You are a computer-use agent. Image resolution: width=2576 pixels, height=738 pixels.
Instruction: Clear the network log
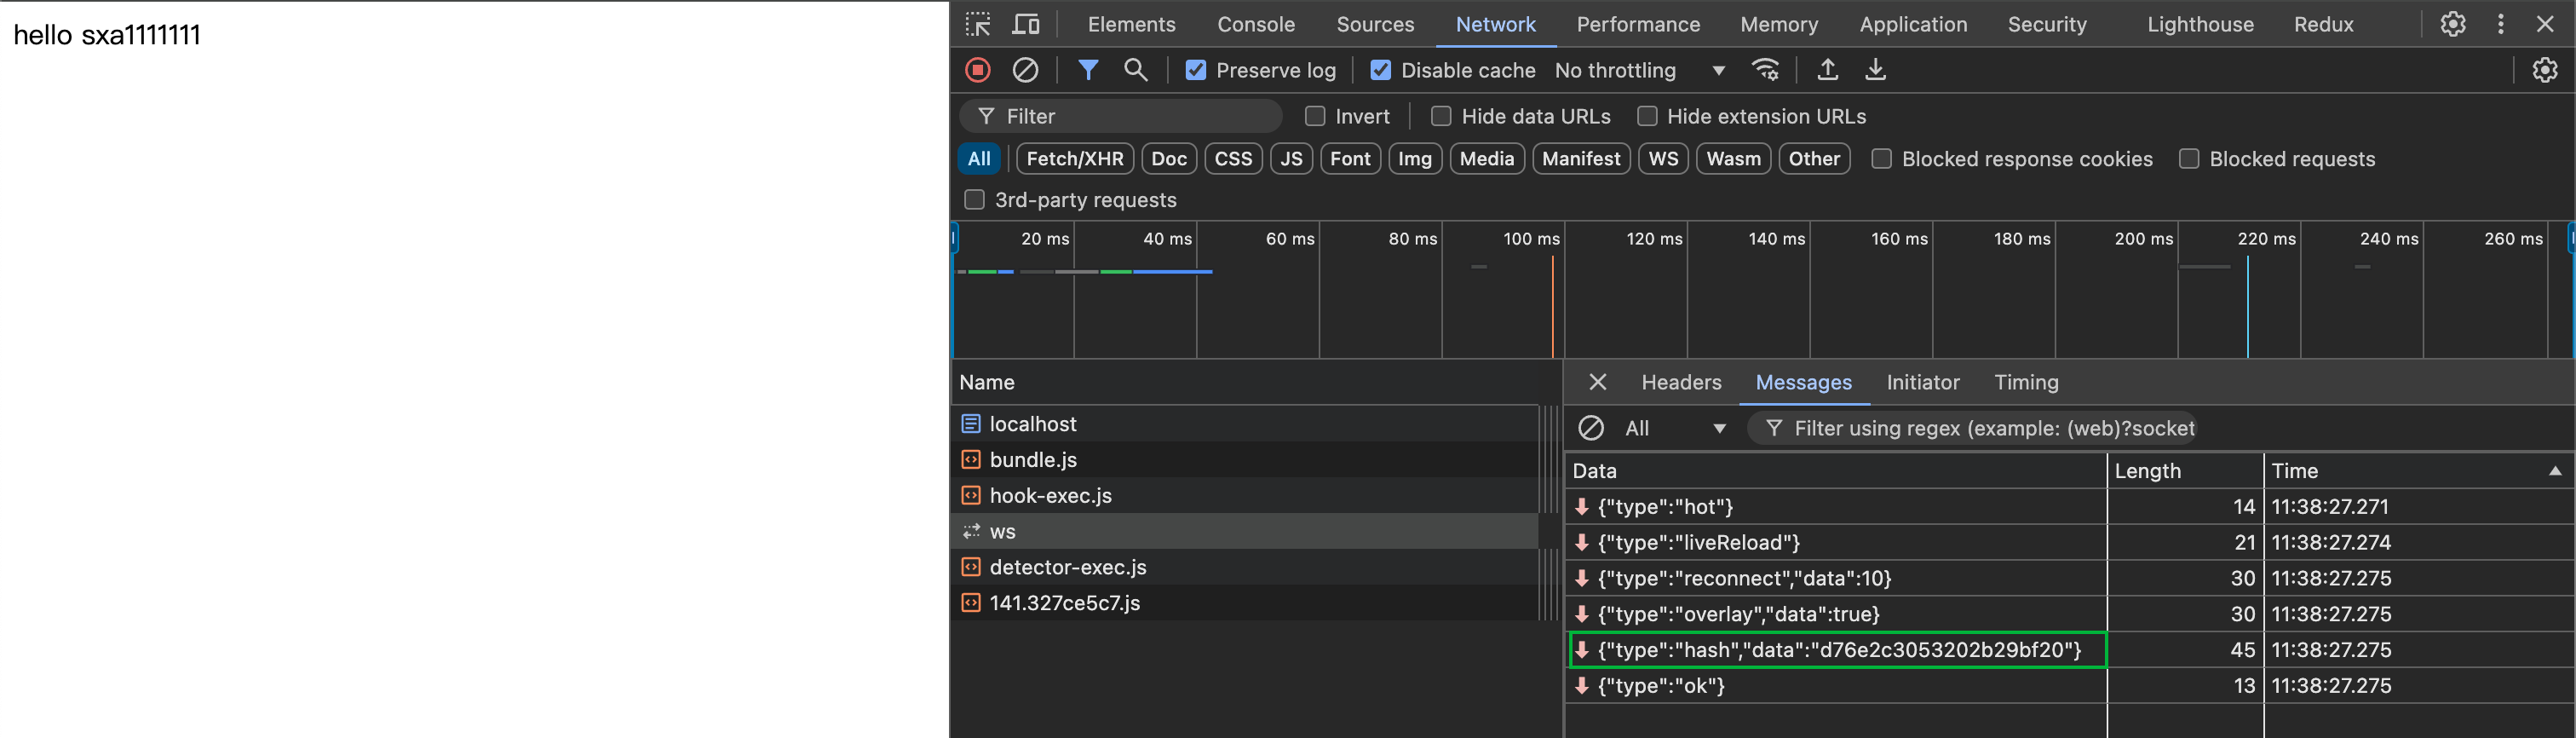[1025, 70]
